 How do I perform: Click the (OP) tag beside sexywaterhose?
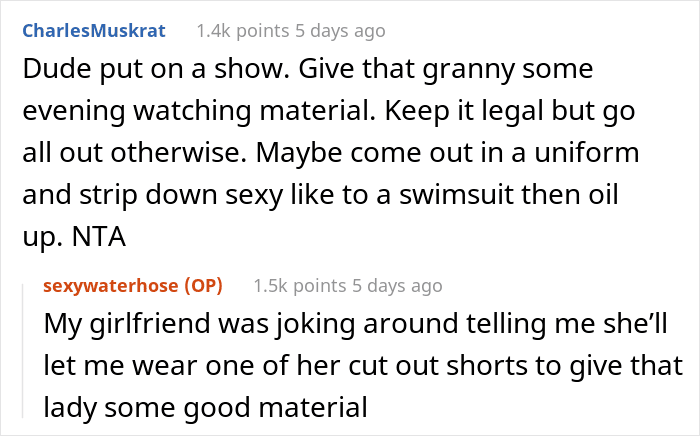tap(204, 286)
